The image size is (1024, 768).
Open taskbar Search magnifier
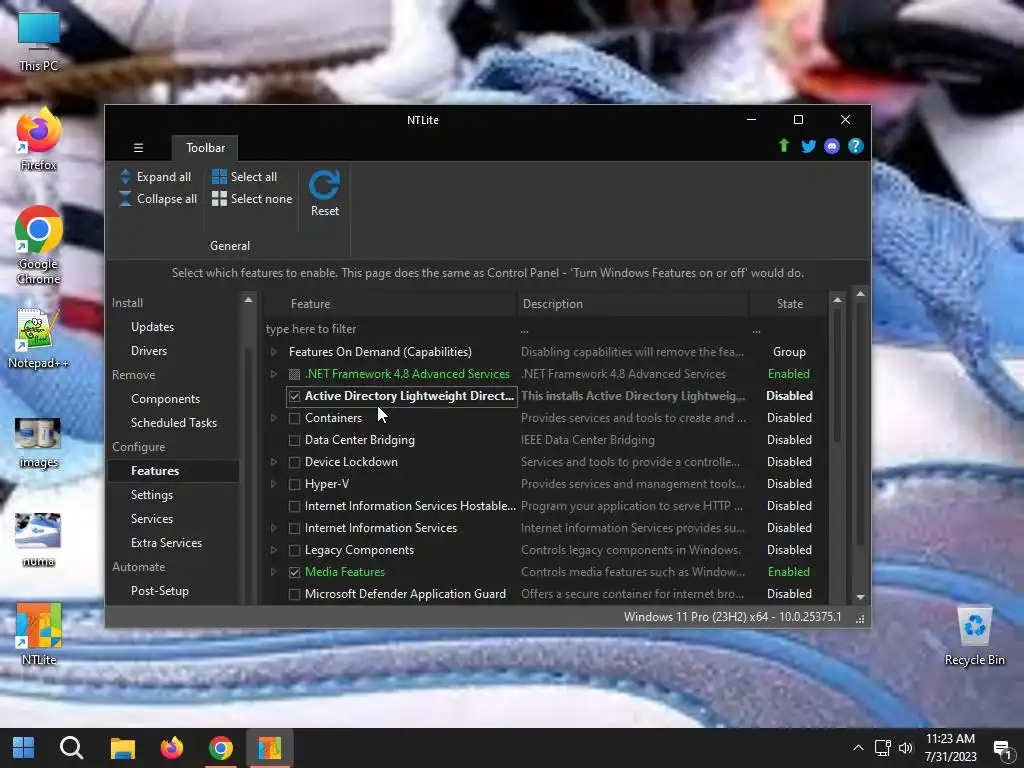(72, 748)
